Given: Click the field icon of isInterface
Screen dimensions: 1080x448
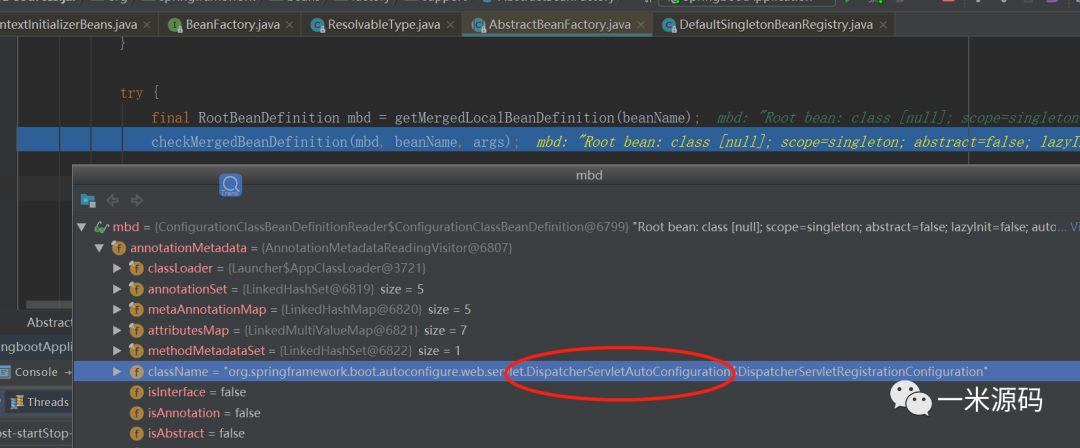Looking at the screenshot, I should pyautogui.click(x=136, y=392).
